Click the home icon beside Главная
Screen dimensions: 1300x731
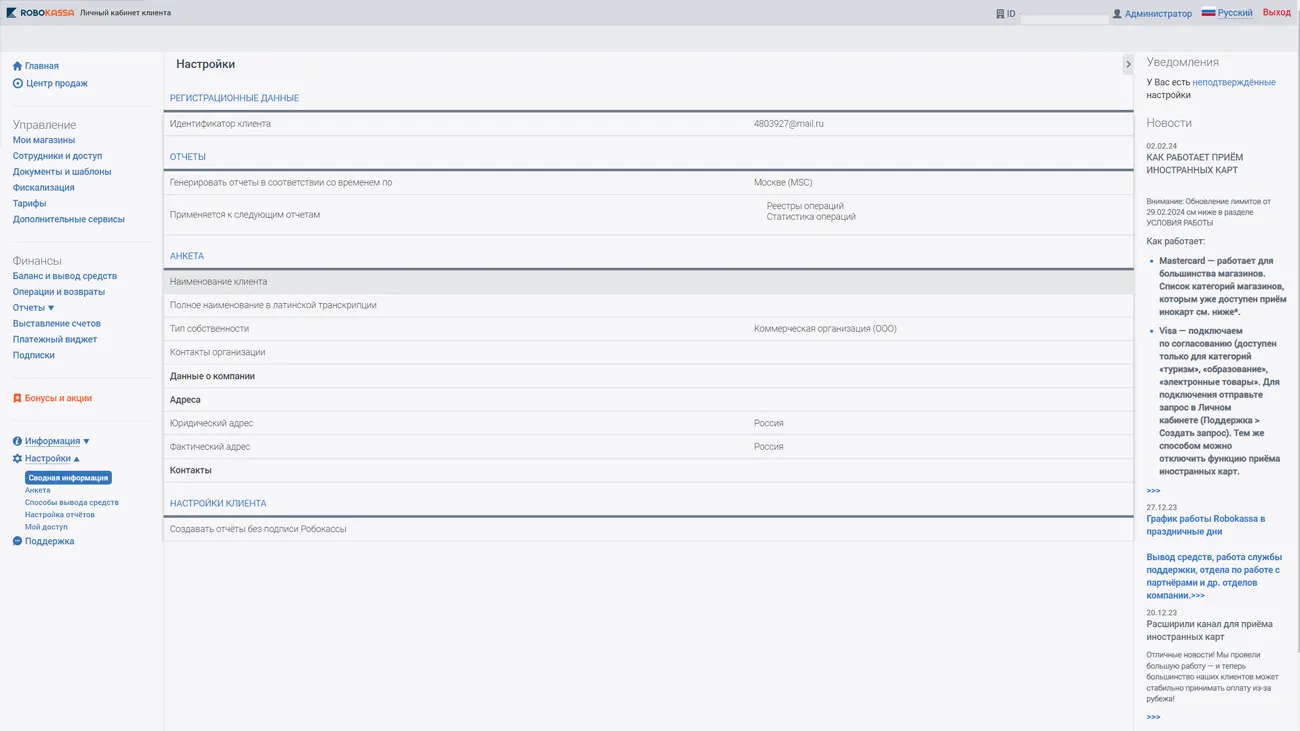pyautogui.click(x=17, y=66)
